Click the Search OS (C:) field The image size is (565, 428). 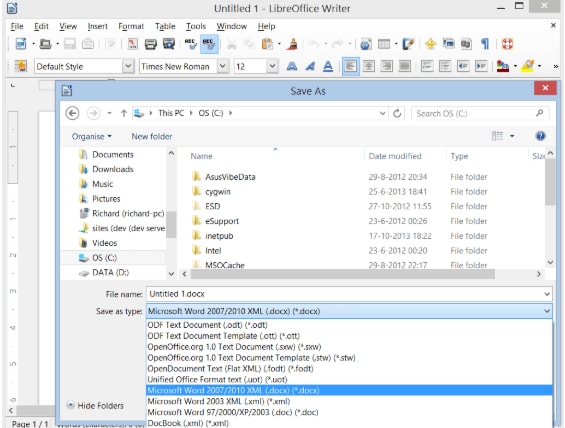pyautogui.click(x=480, y=113)
